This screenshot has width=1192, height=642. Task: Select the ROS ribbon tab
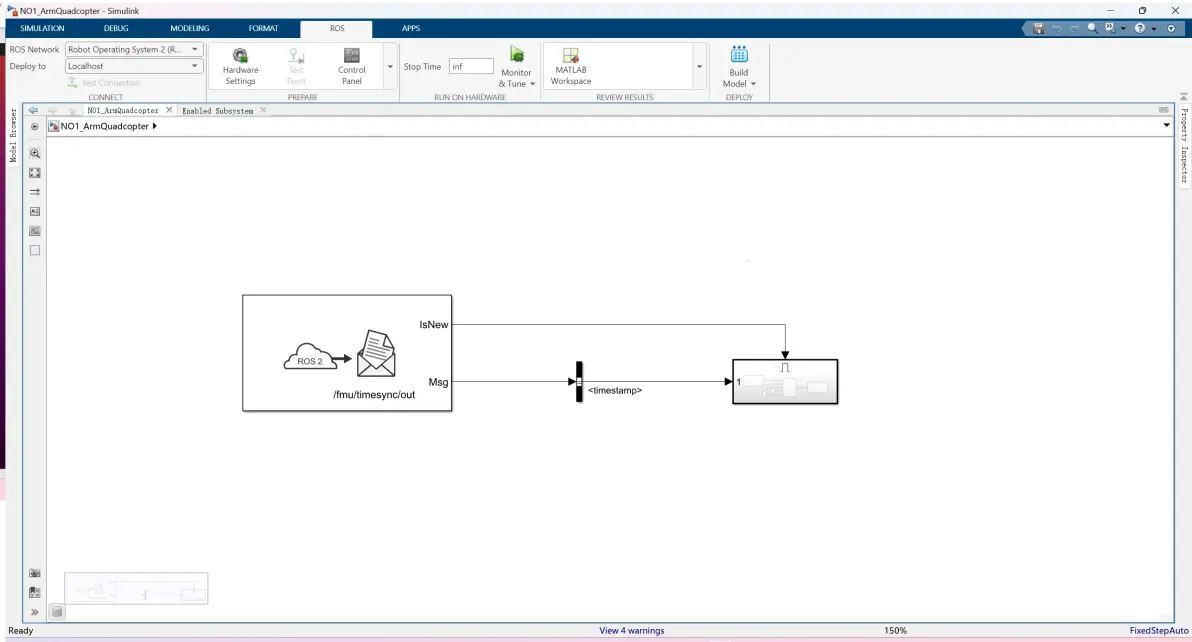coord(337,28)
